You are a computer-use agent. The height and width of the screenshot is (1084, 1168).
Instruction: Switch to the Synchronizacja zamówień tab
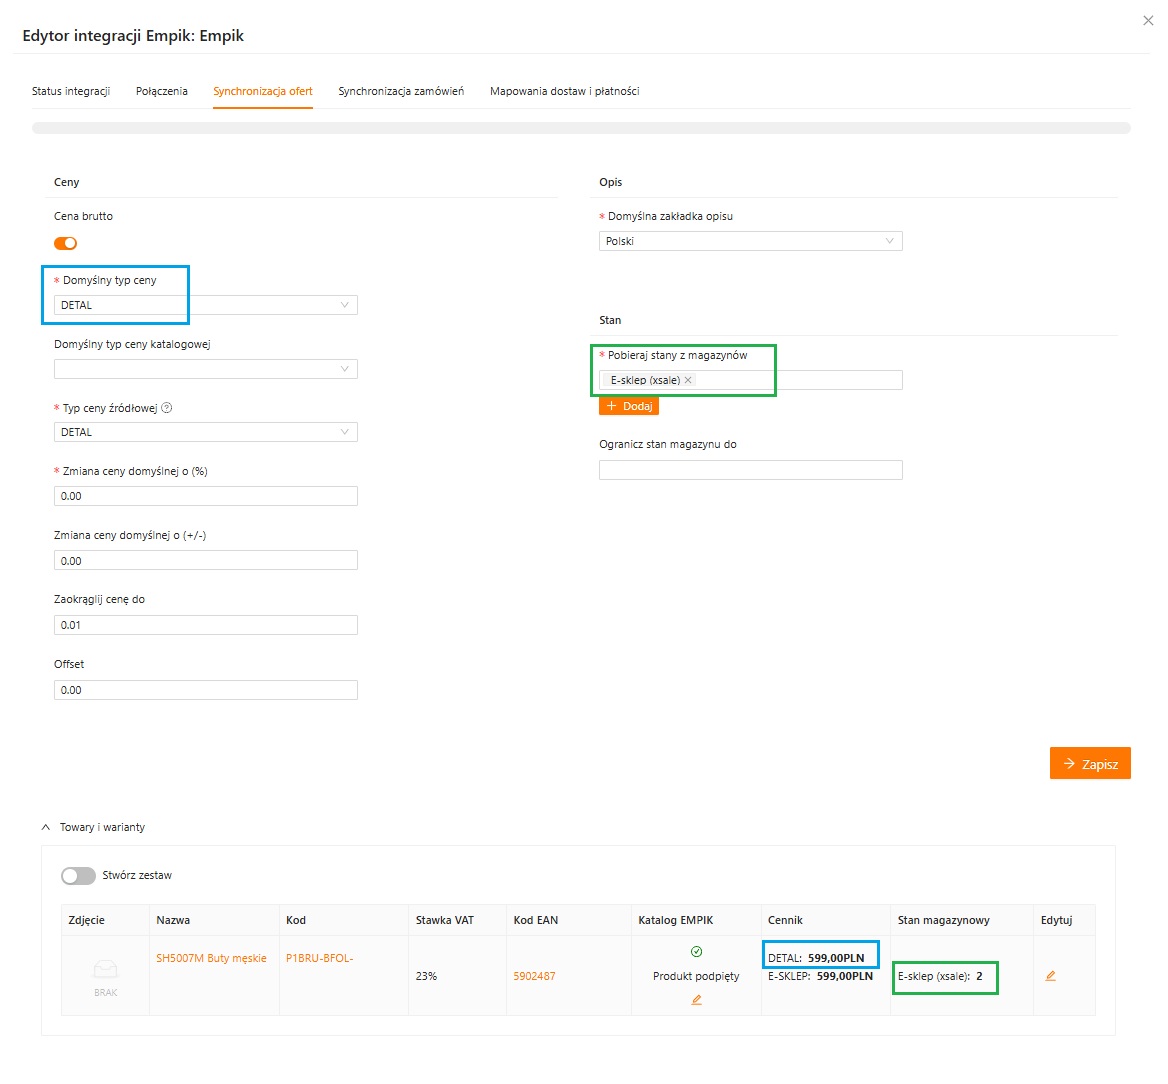coord(401,91)
